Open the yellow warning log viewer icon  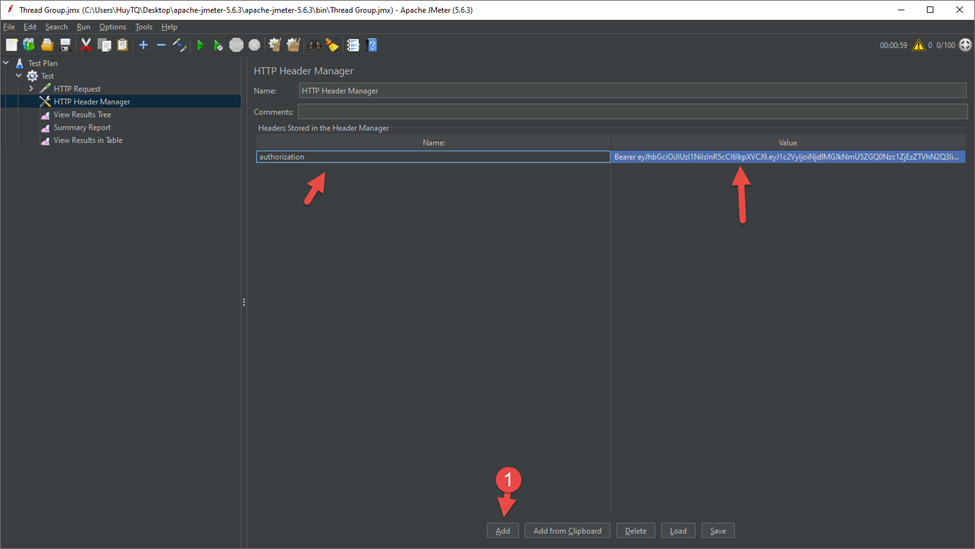coord(918,45)
